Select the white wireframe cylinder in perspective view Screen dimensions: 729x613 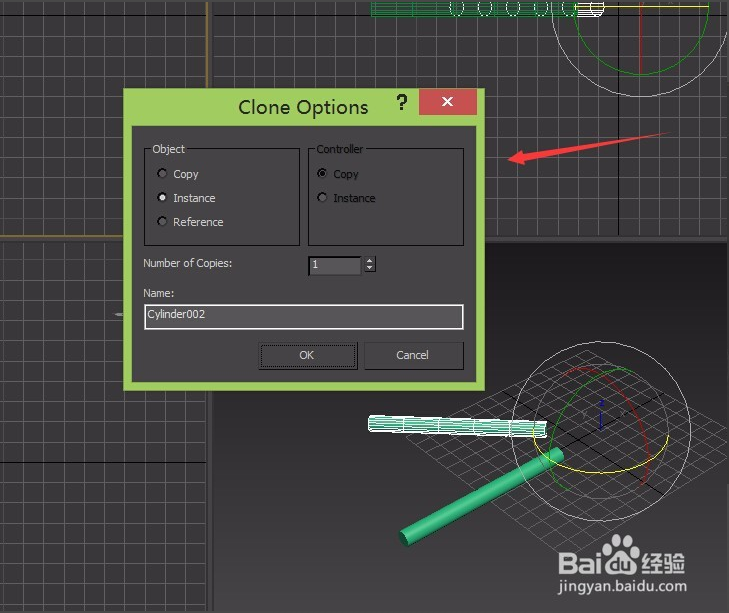click(x=457, y=426)
